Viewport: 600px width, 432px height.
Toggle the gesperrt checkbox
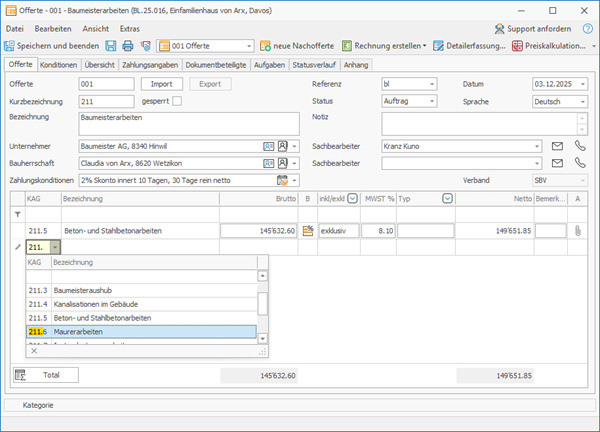(177, 101)
